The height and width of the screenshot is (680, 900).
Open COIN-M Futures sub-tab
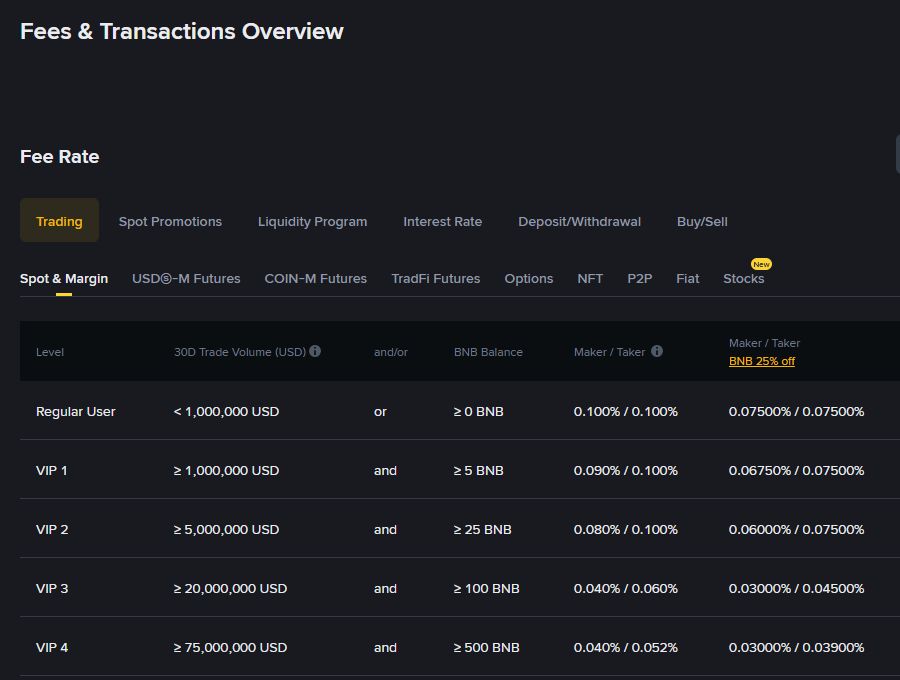click(316, 279)
